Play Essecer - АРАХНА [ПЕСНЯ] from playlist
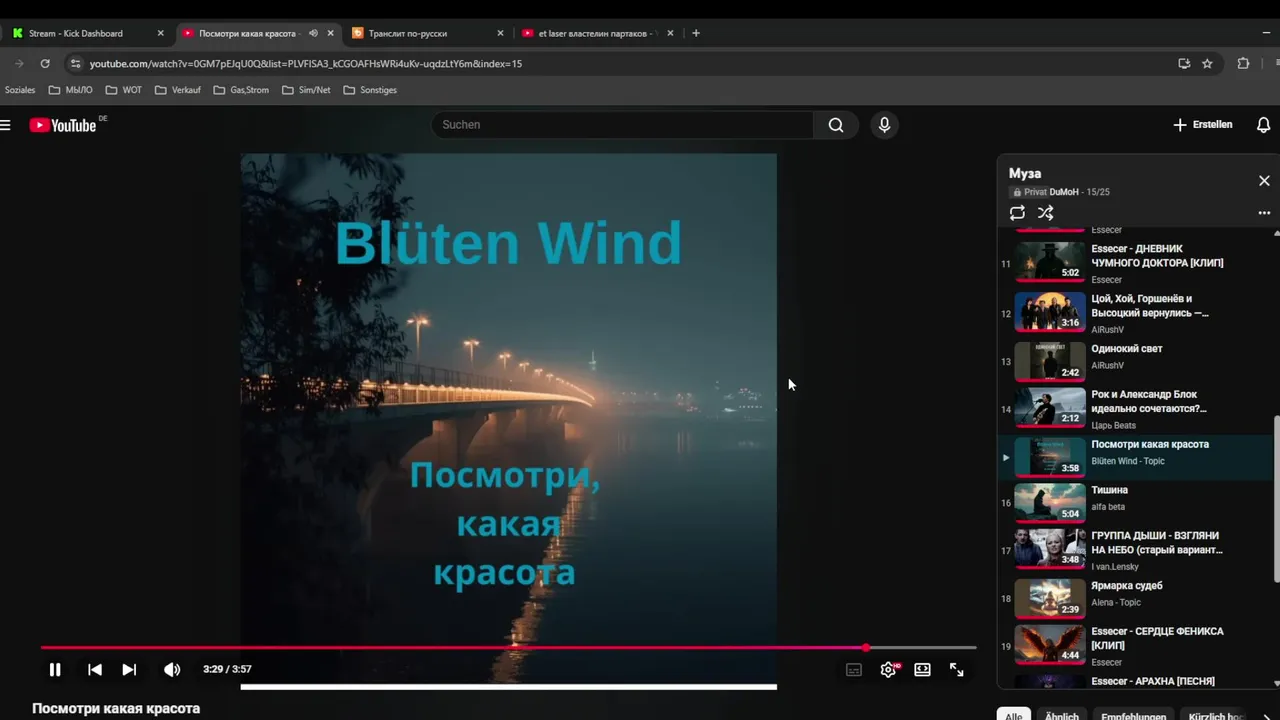This screenshot has height=720, width=1280. pyautogui.click(x=1135, y=682)
